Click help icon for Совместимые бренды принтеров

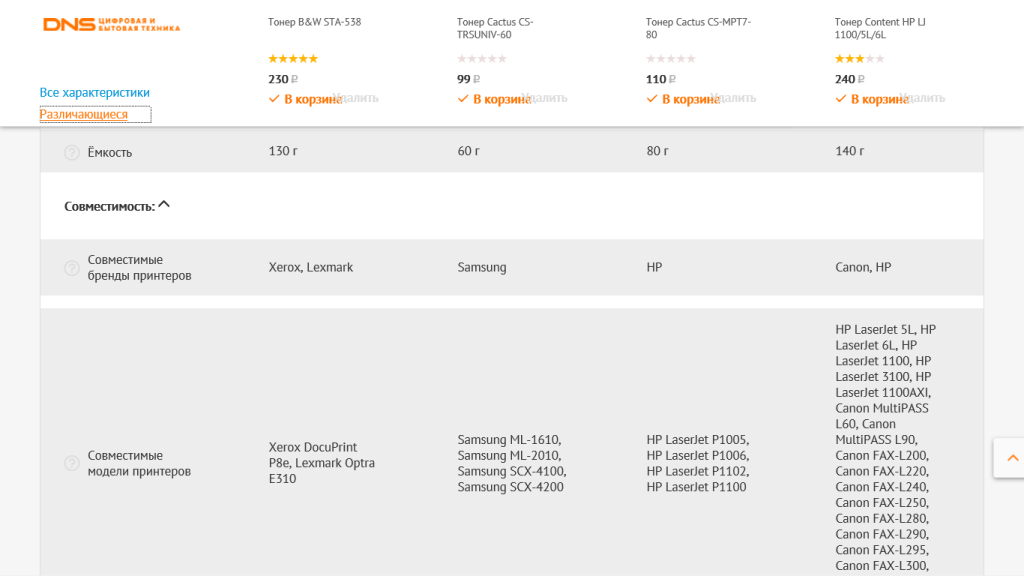click(x=72, y=268)
